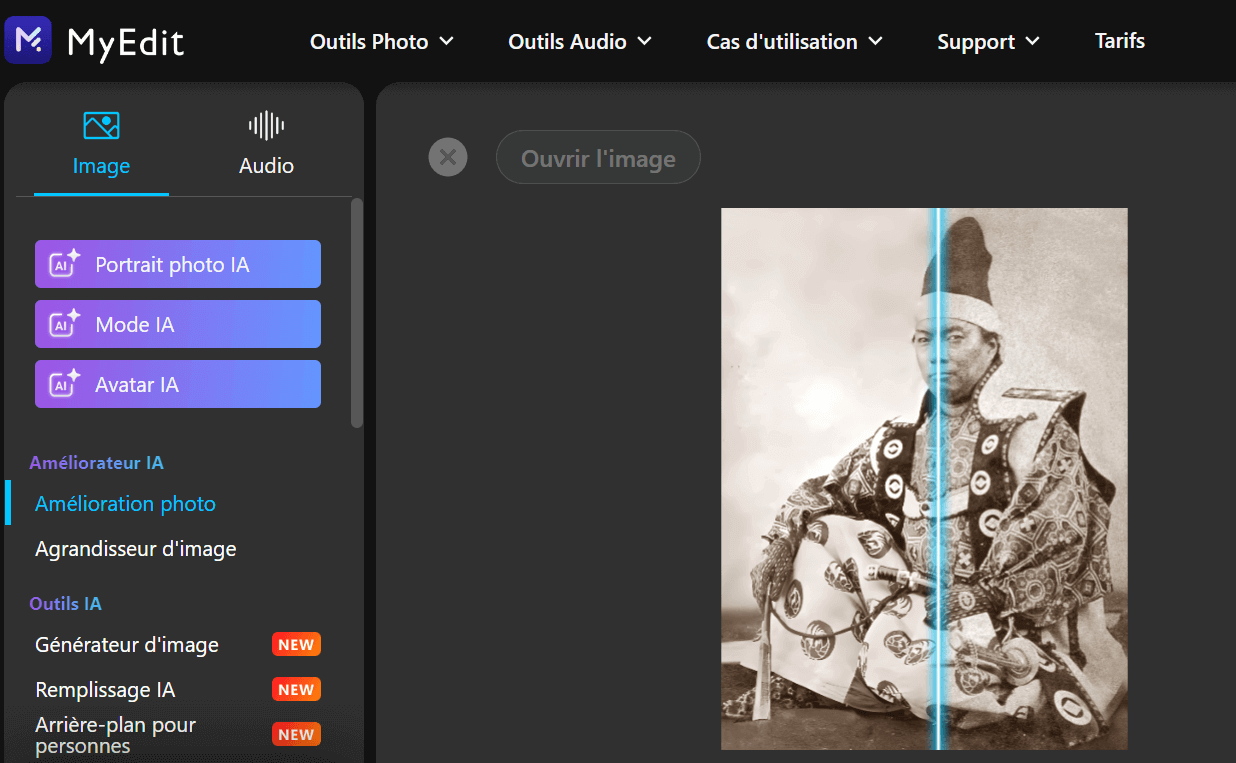The height and width of the screenshot is (763, 1236).
Task: Click the X dismiss icon near Ouvrir l'image
Action: pos(448,157)
